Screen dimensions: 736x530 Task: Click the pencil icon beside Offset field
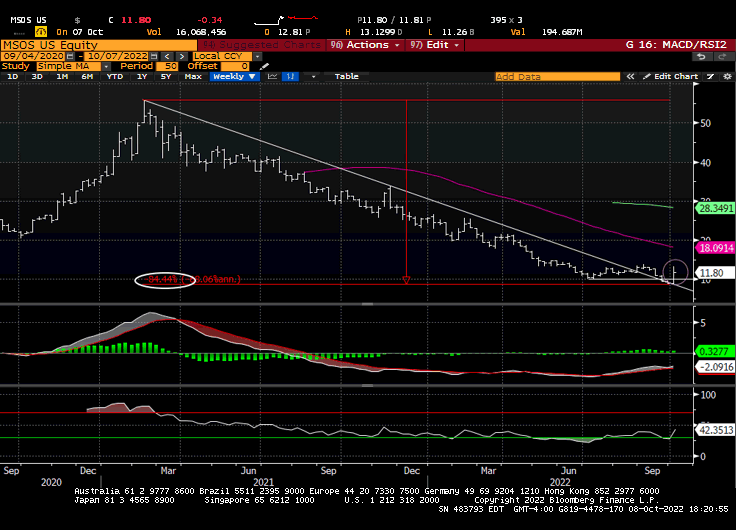click(264, 66)
